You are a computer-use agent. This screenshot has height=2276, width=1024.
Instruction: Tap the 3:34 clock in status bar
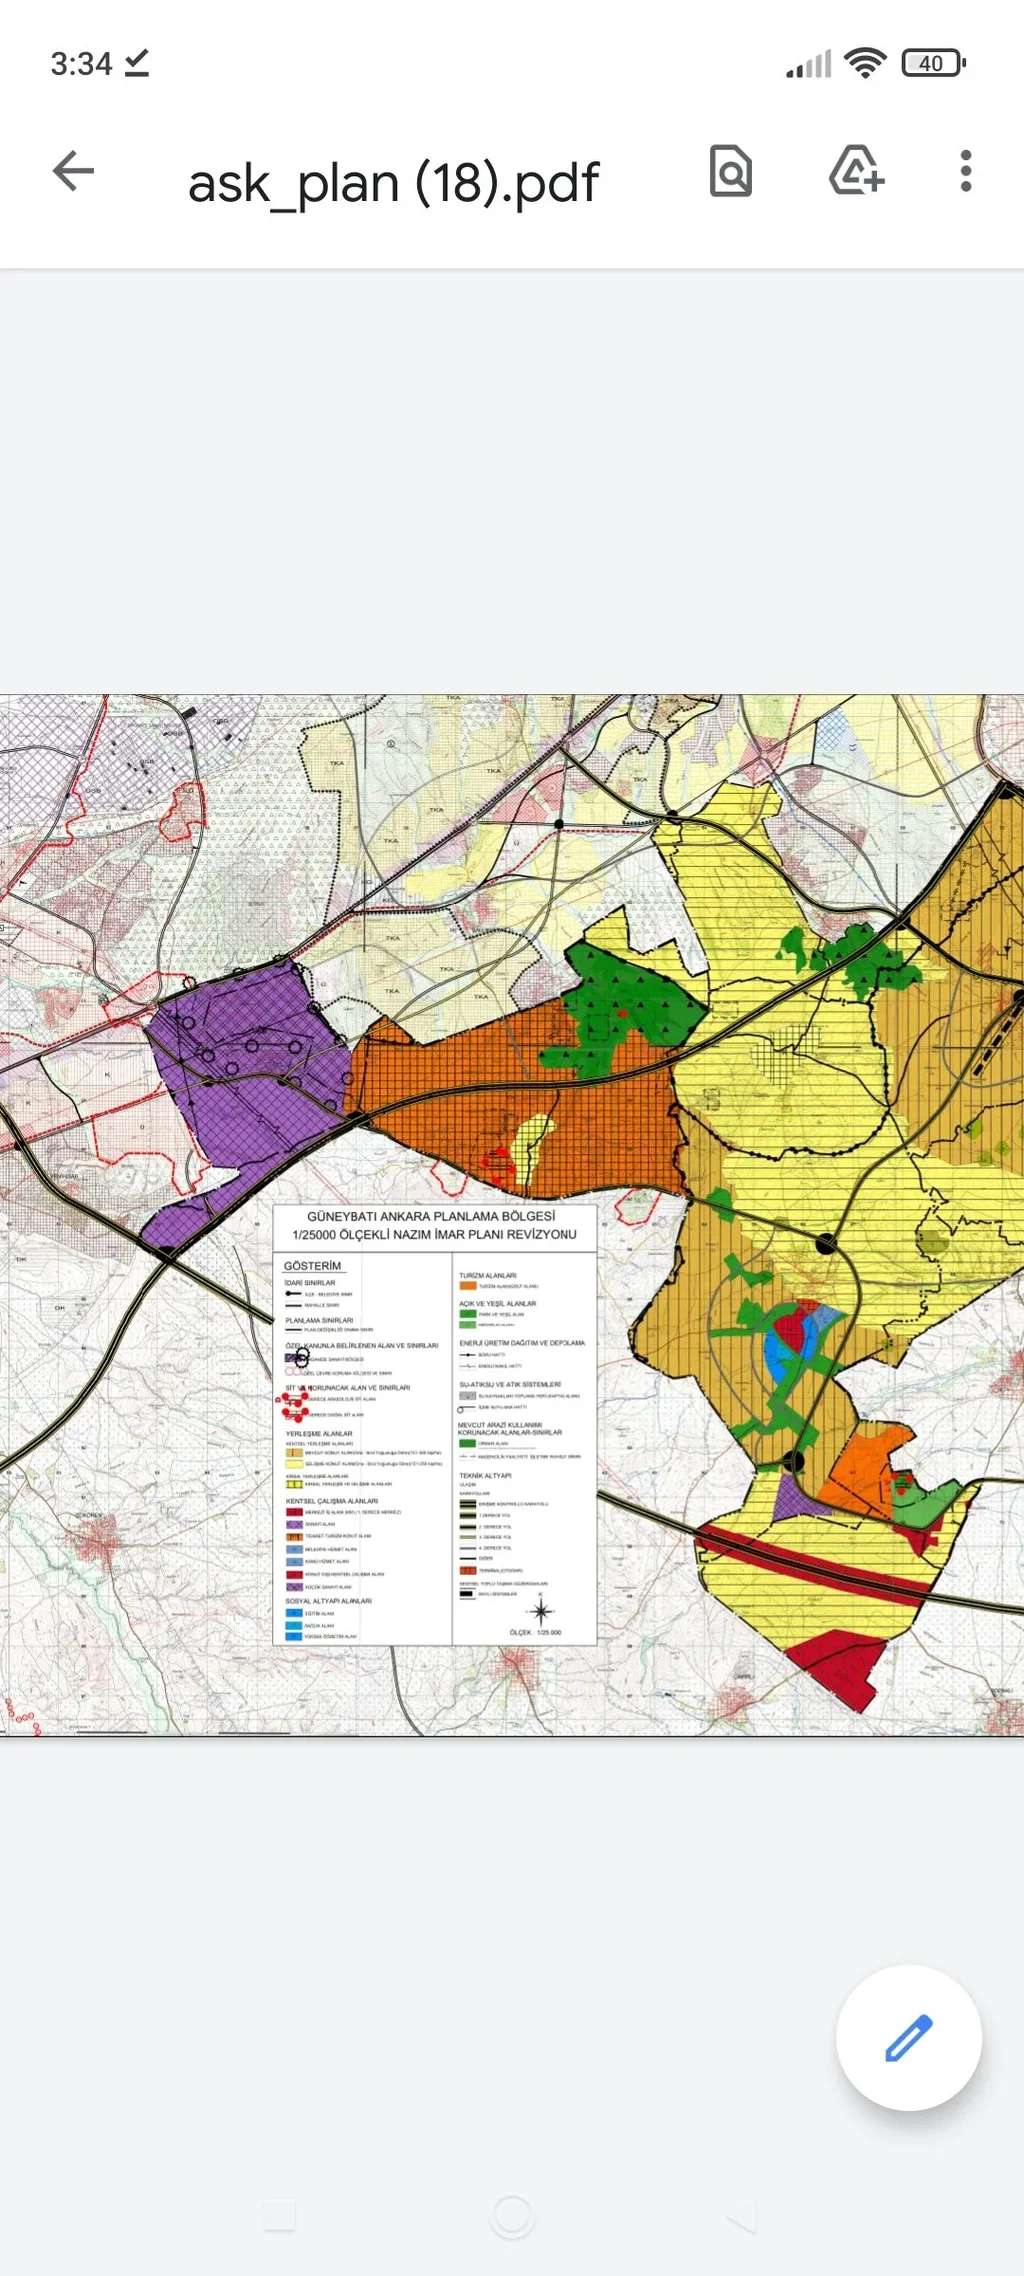pyautogui.click(x=81, y=64)
